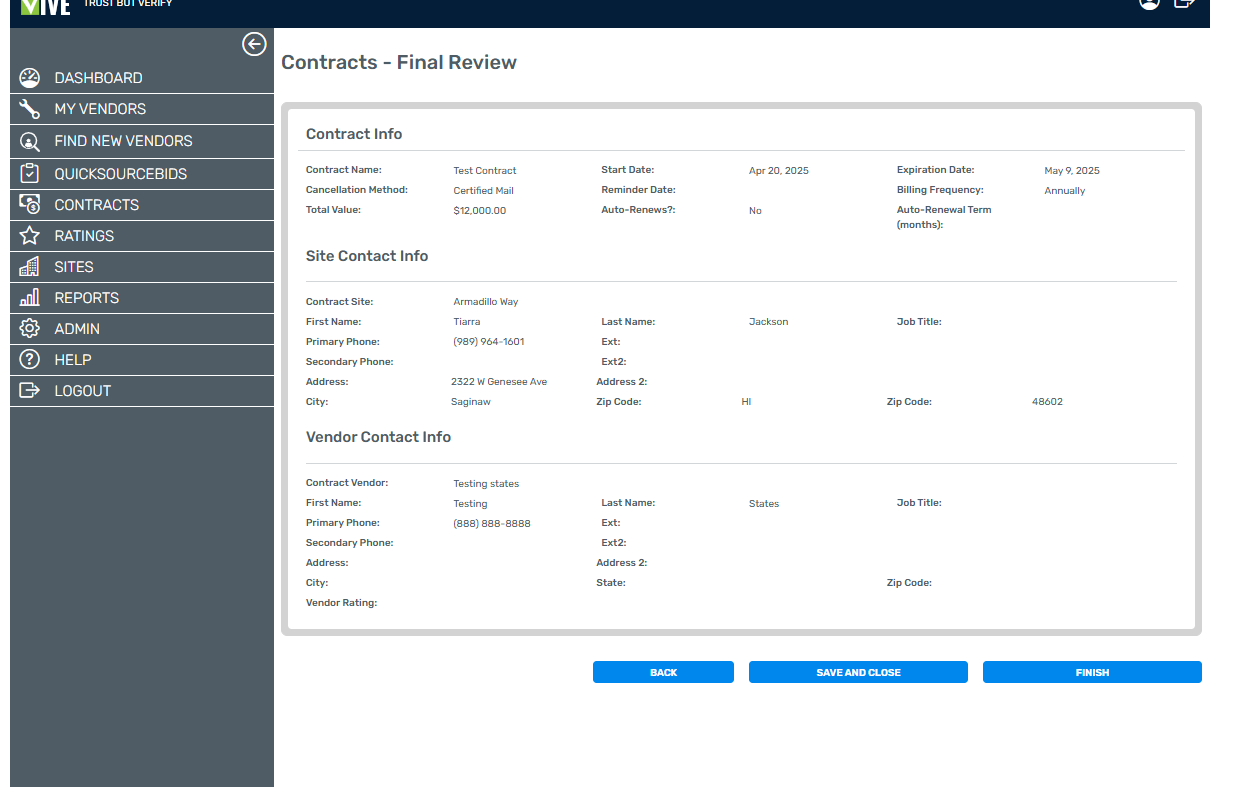
Task: Click the contract site Armadillo Way
Action: click(486, 302)
